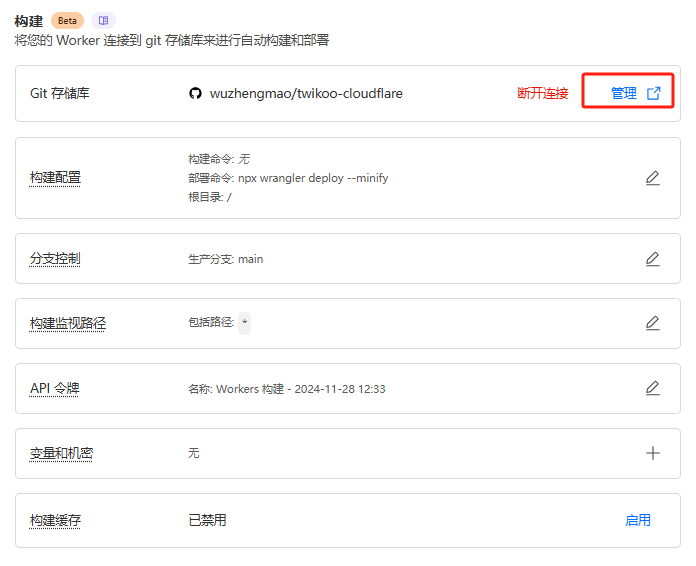The width and height of the screenshot is (696, 566).
Task: Enable build cache via 启用
Action: pyautogui.click(x=637, y=520)
